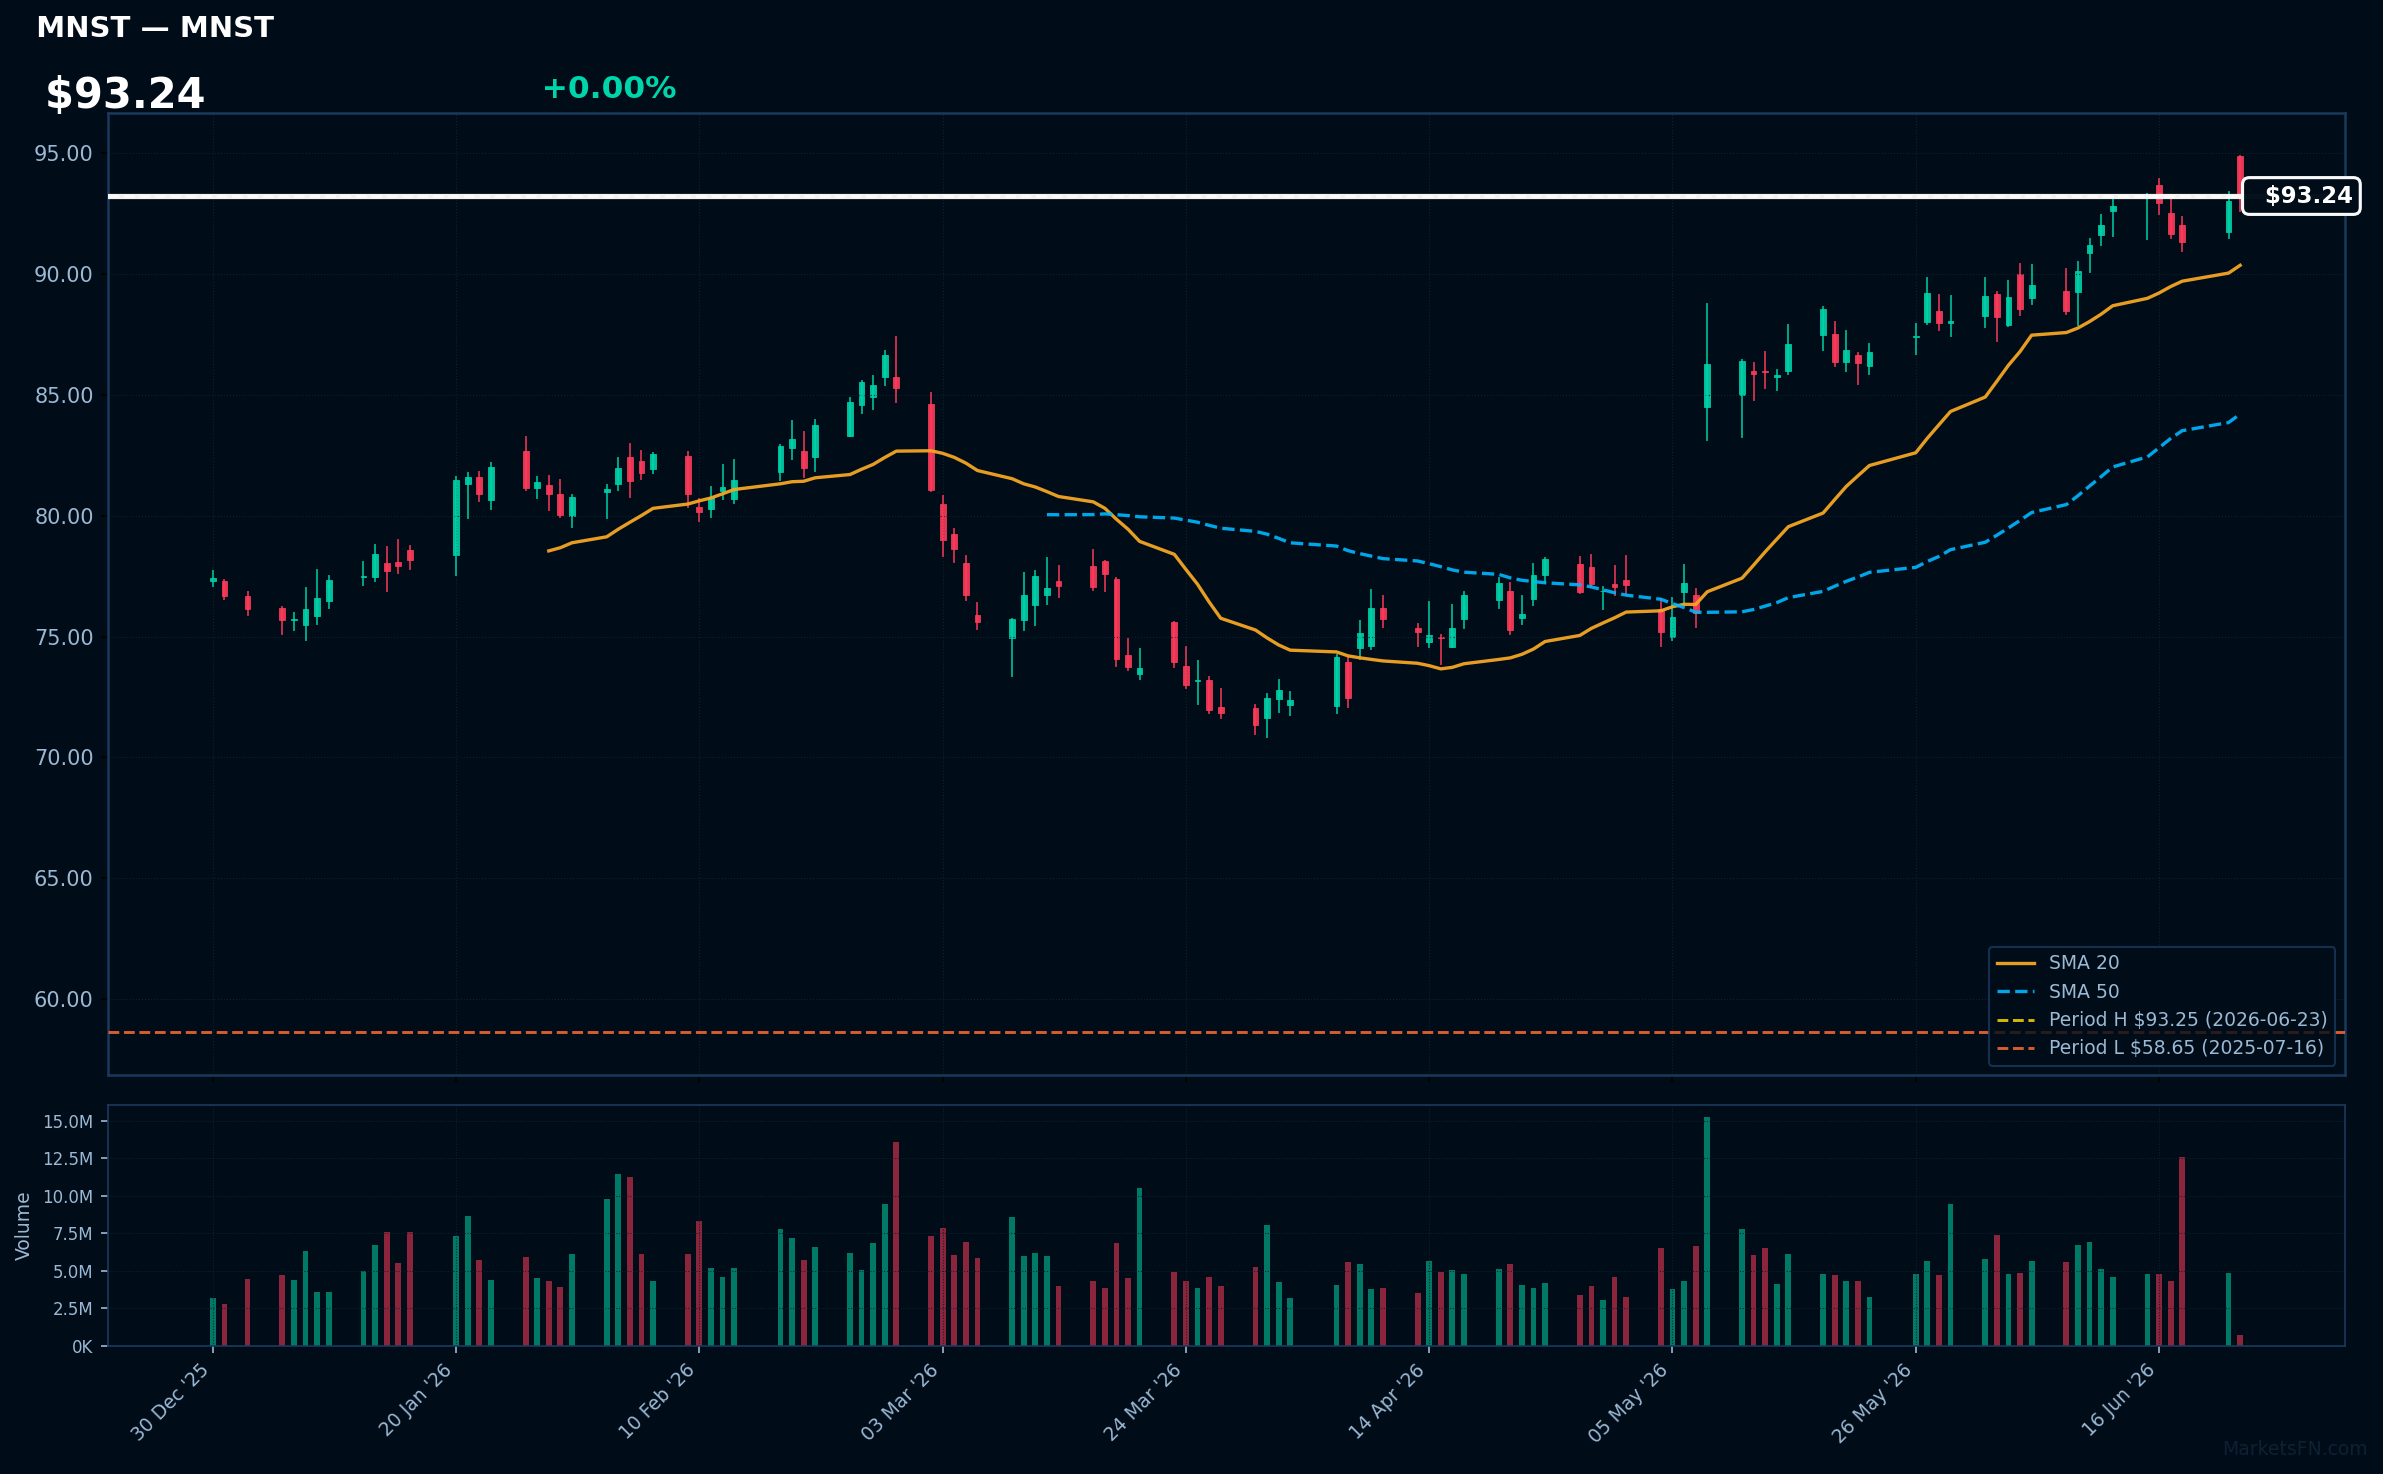Click the 15.0M volume axis label
Image resolution: width=2383 pixels, height=1474 pixels.
pos(68,1122)
